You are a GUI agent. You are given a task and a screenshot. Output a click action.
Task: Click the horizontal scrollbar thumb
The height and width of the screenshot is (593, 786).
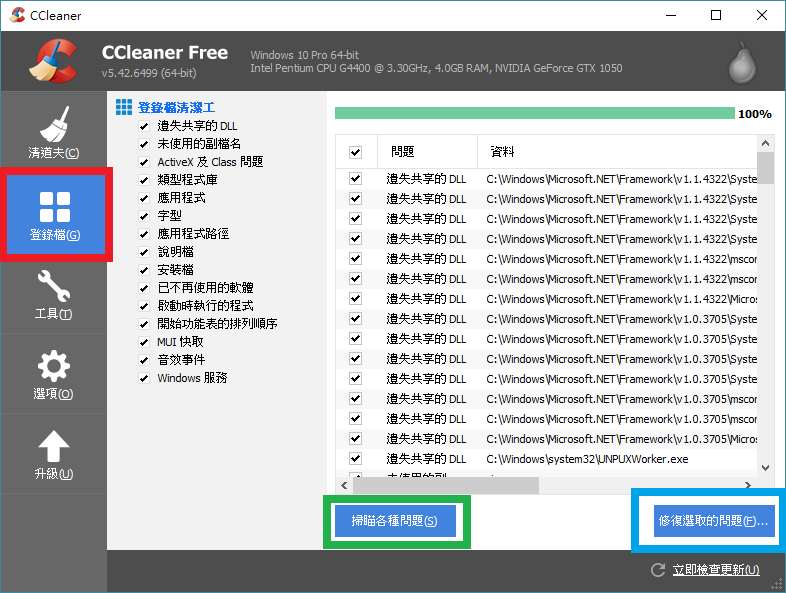446,485
